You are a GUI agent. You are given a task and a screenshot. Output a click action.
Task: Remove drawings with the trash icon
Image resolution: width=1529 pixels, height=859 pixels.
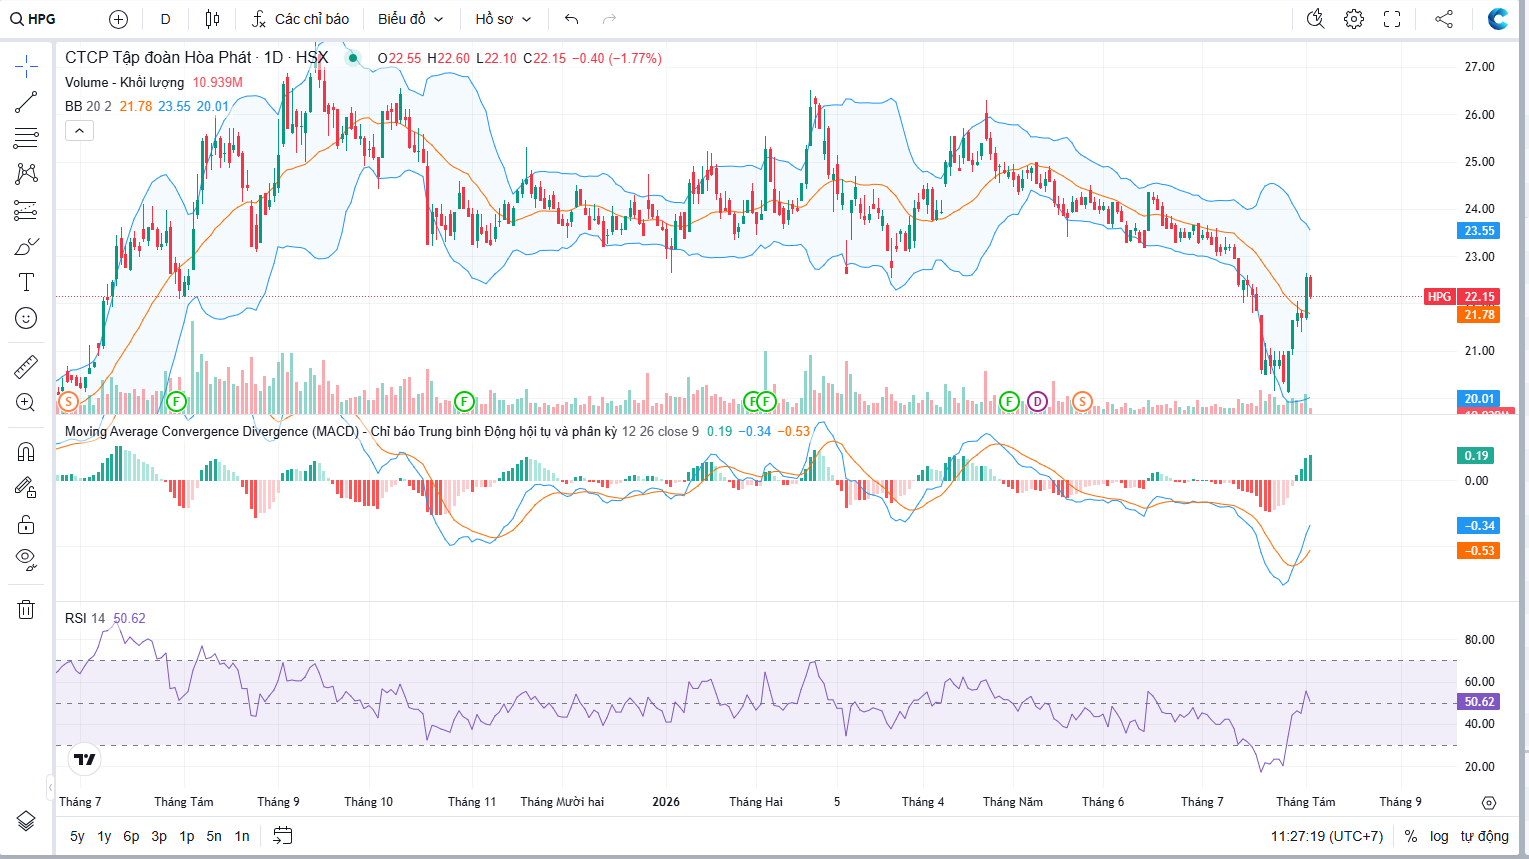point(26,609)
